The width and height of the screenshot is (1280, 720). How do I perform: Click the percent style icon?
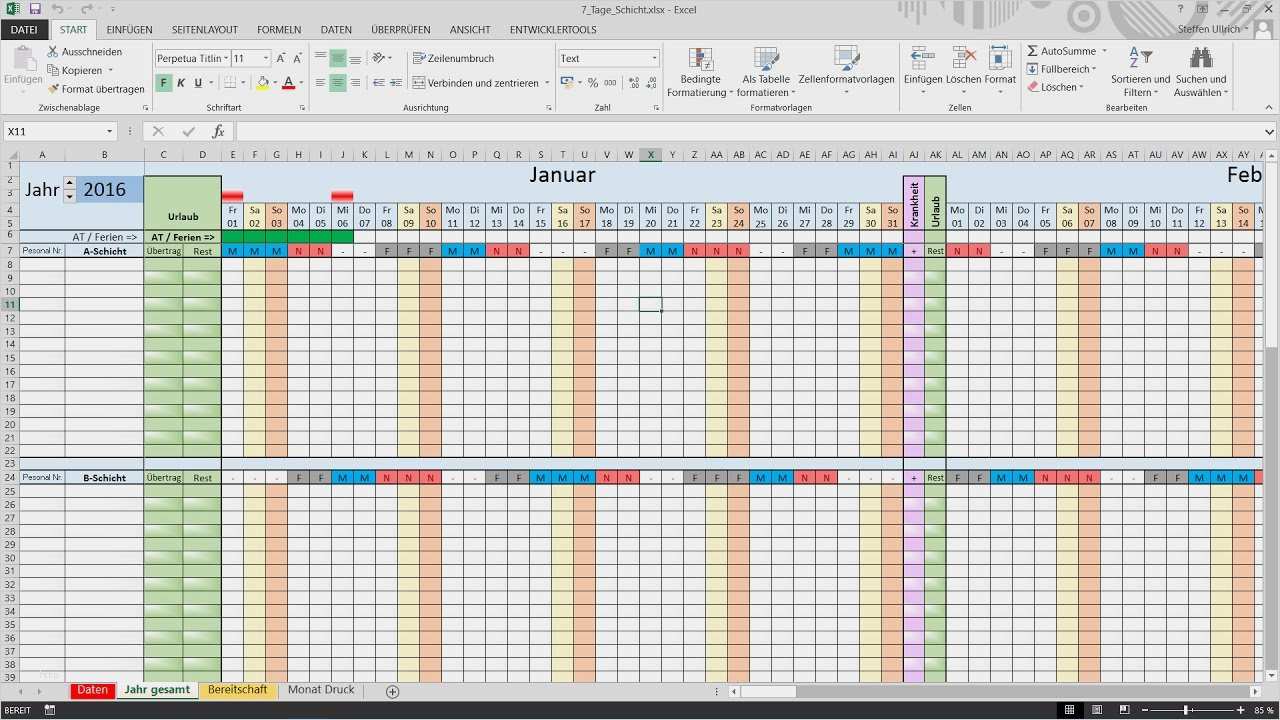tap(593, 83)
